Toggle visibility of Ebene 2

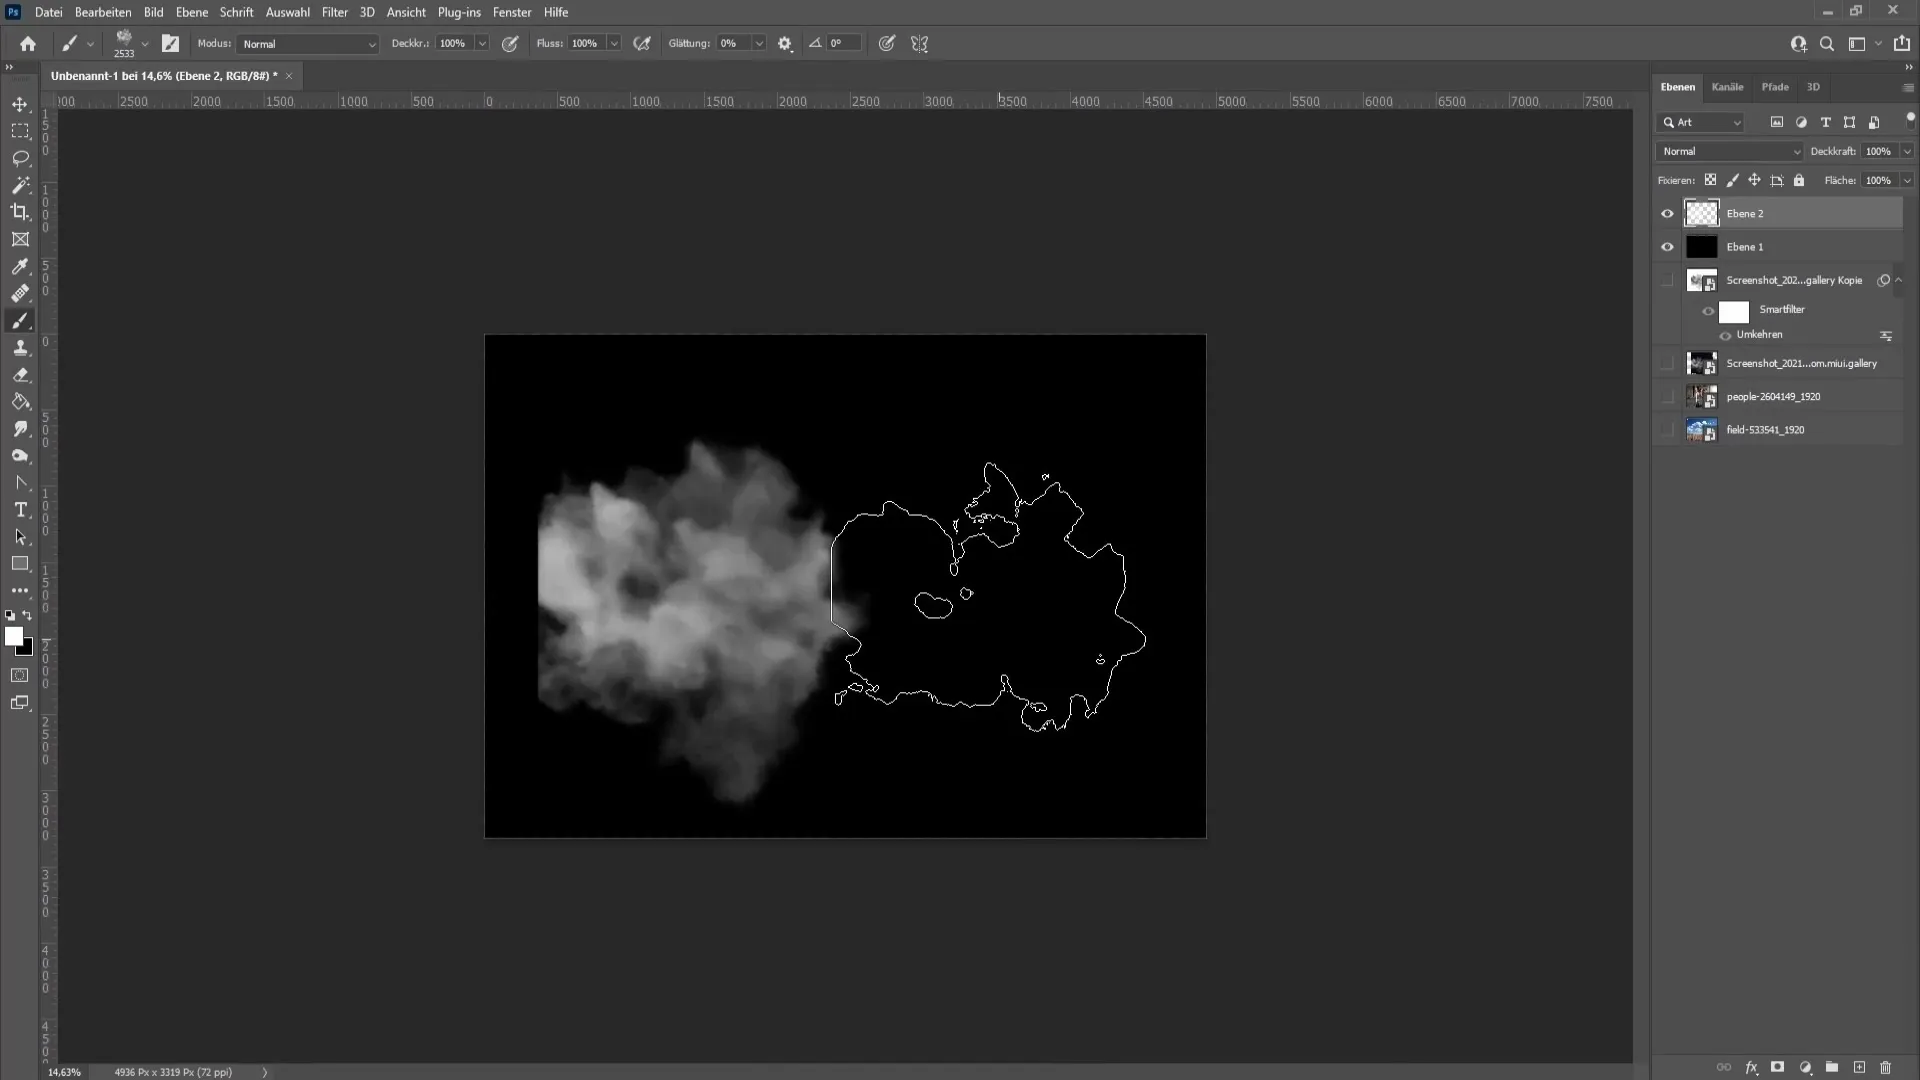(1668, 212)
